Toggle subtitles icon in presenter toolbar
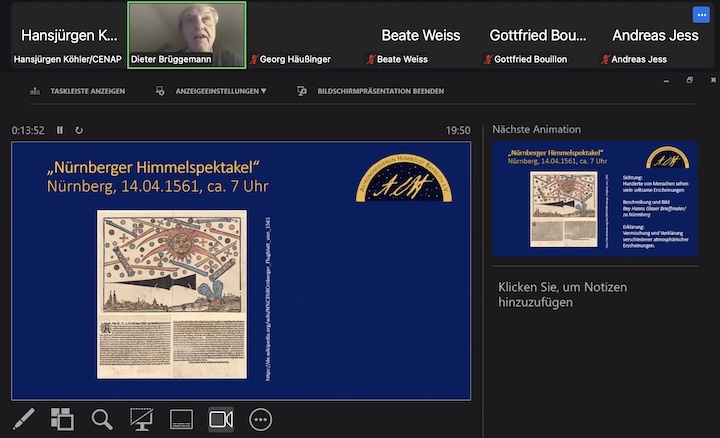 (181, 419)
